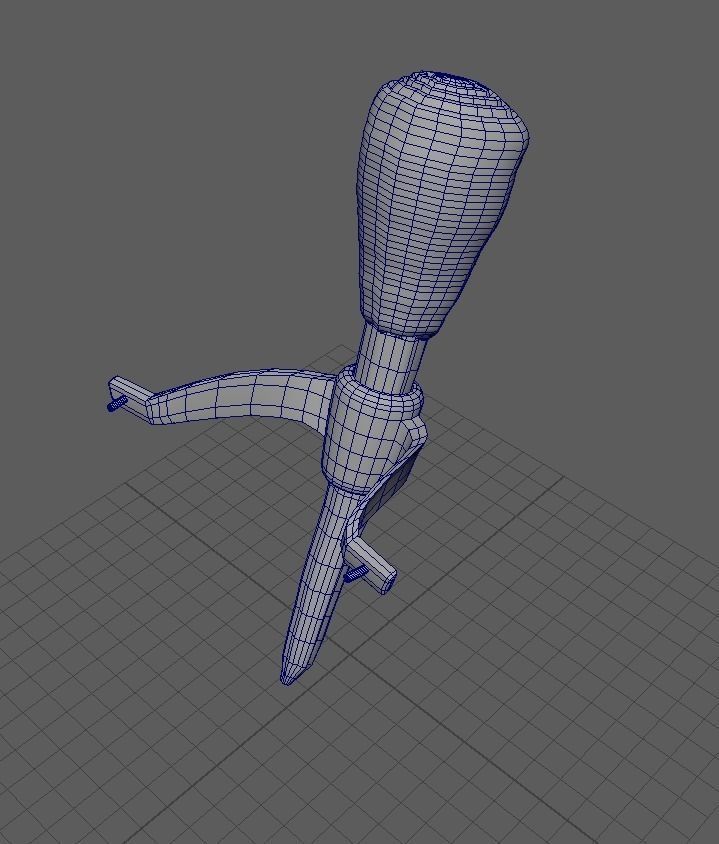Screen dimensions: 719x844
Task: Select the small threaded bolt on lower peg
Action: tap(355, 573)
